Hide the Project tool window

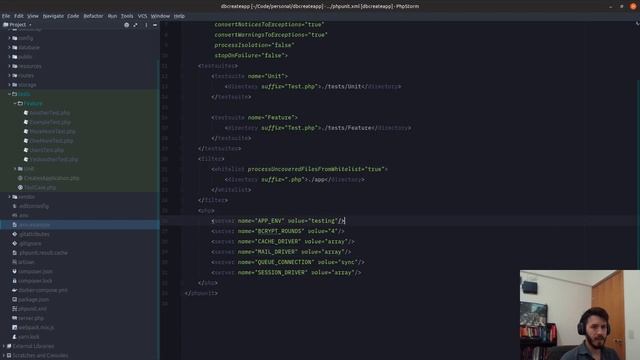(155, 25)
